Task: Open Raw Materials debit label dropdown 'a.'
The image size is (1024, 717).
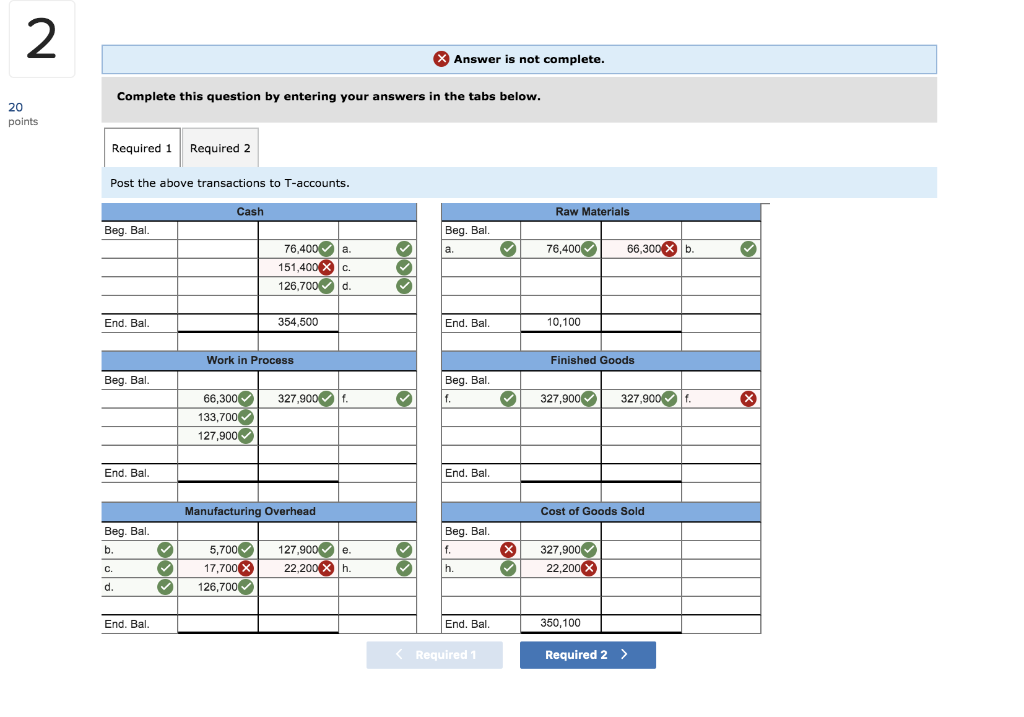Action: pos(481,249)
